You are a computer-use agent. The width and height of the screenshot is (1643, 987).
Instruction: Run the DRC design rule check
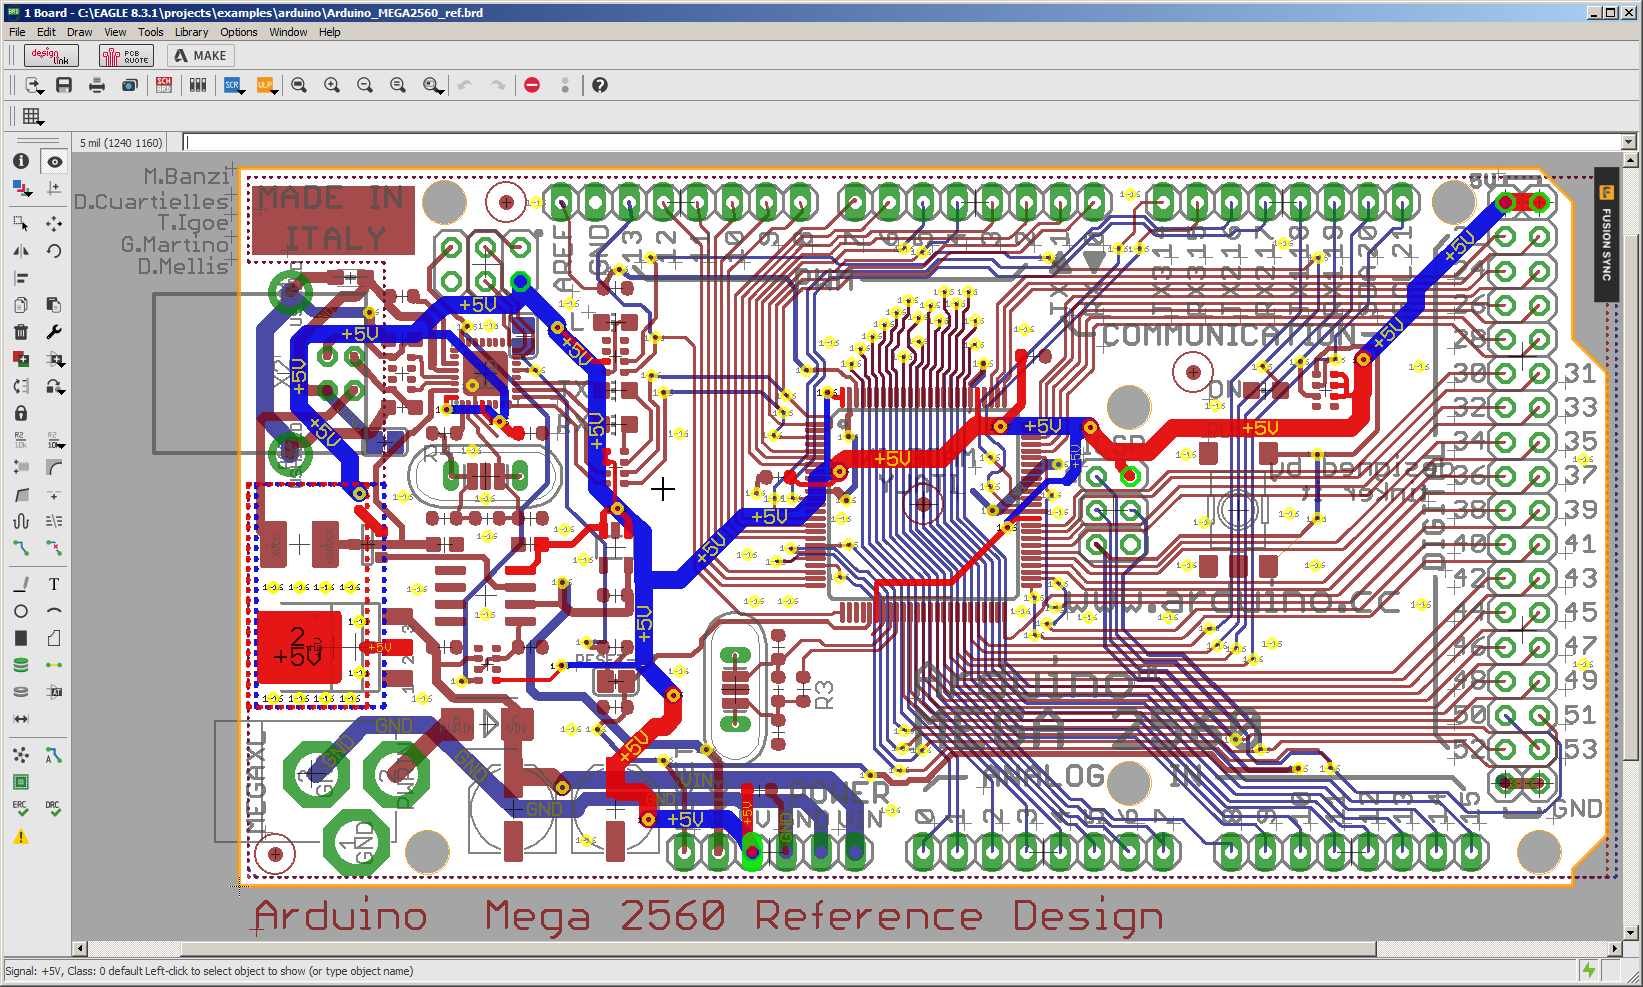pyautogui.click(x=54, y=808)
